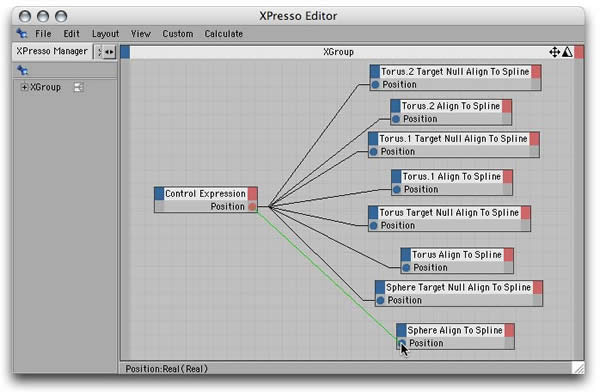Select the Torus.1 Align To Spline node title
Screen dimensions: 600x392
[x=452, y=176]
